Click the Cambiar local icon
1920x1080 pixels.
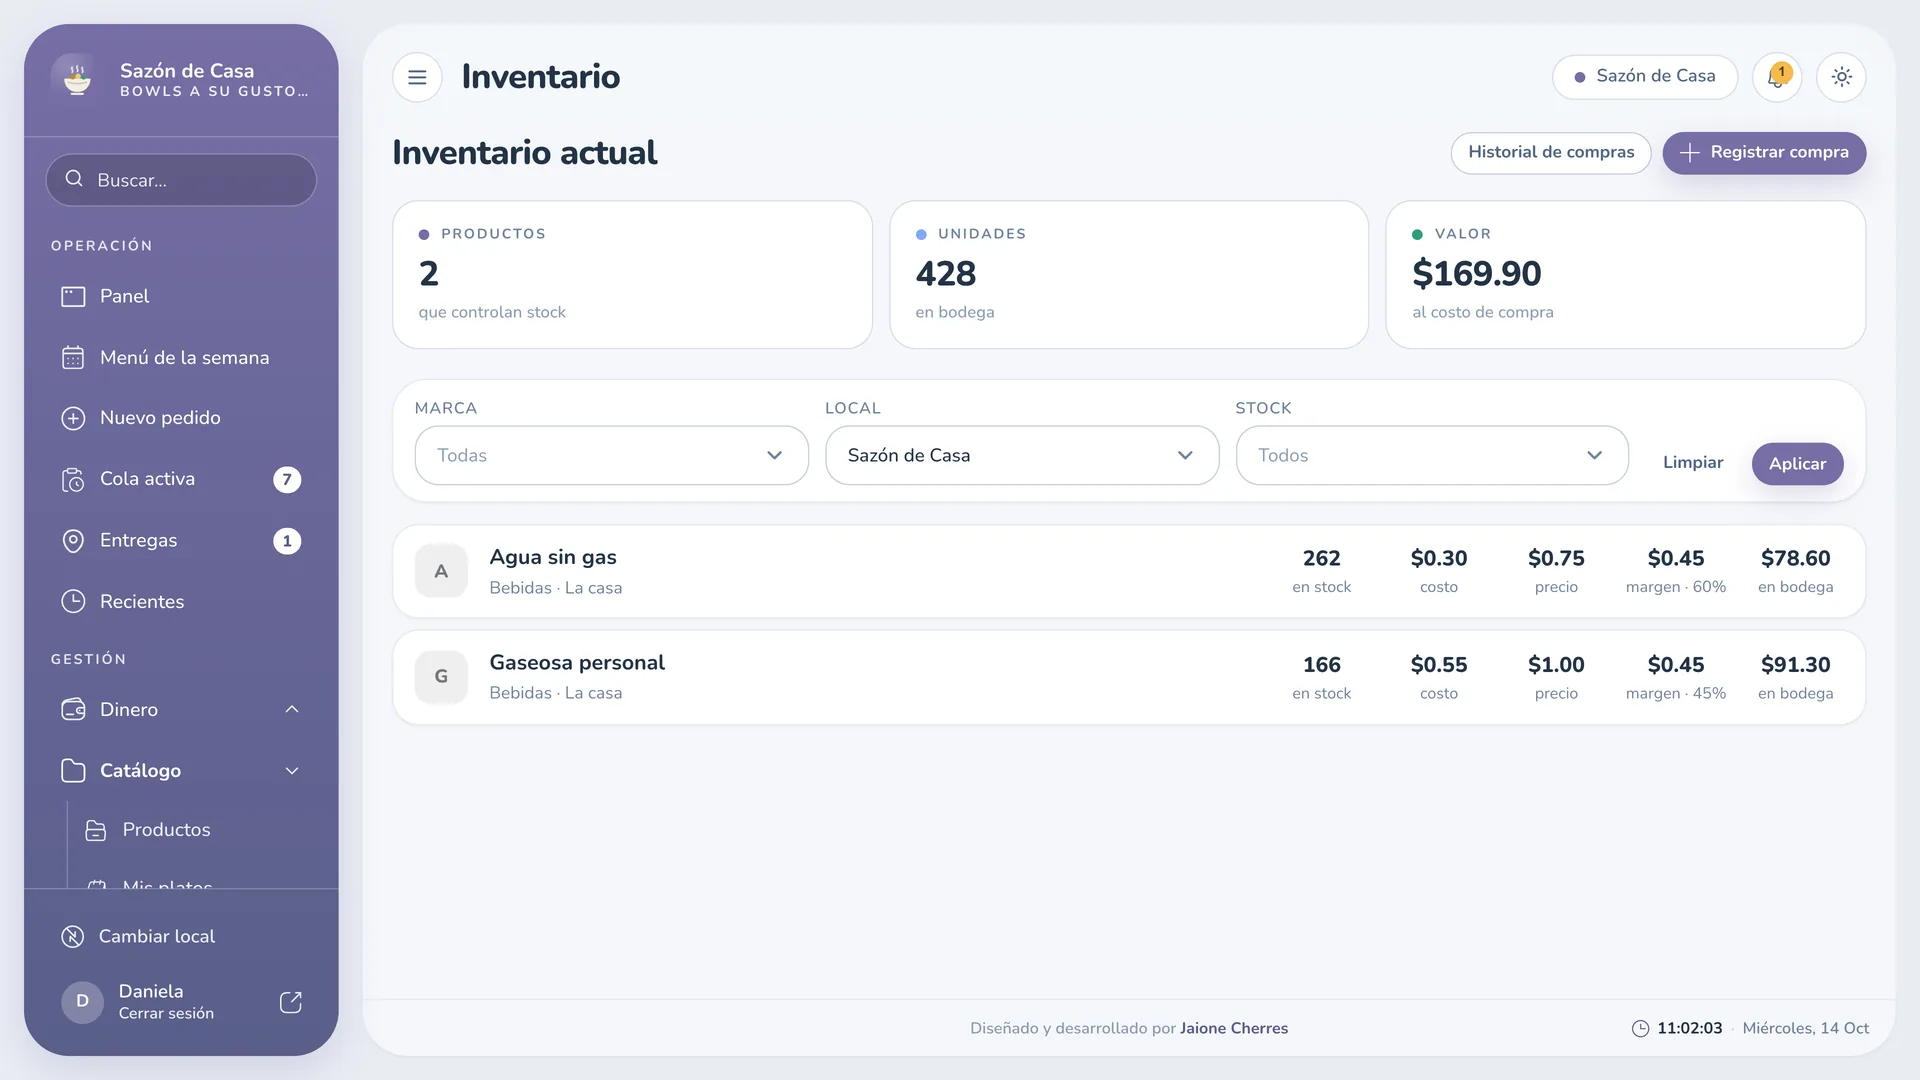(x=72, y=937)
